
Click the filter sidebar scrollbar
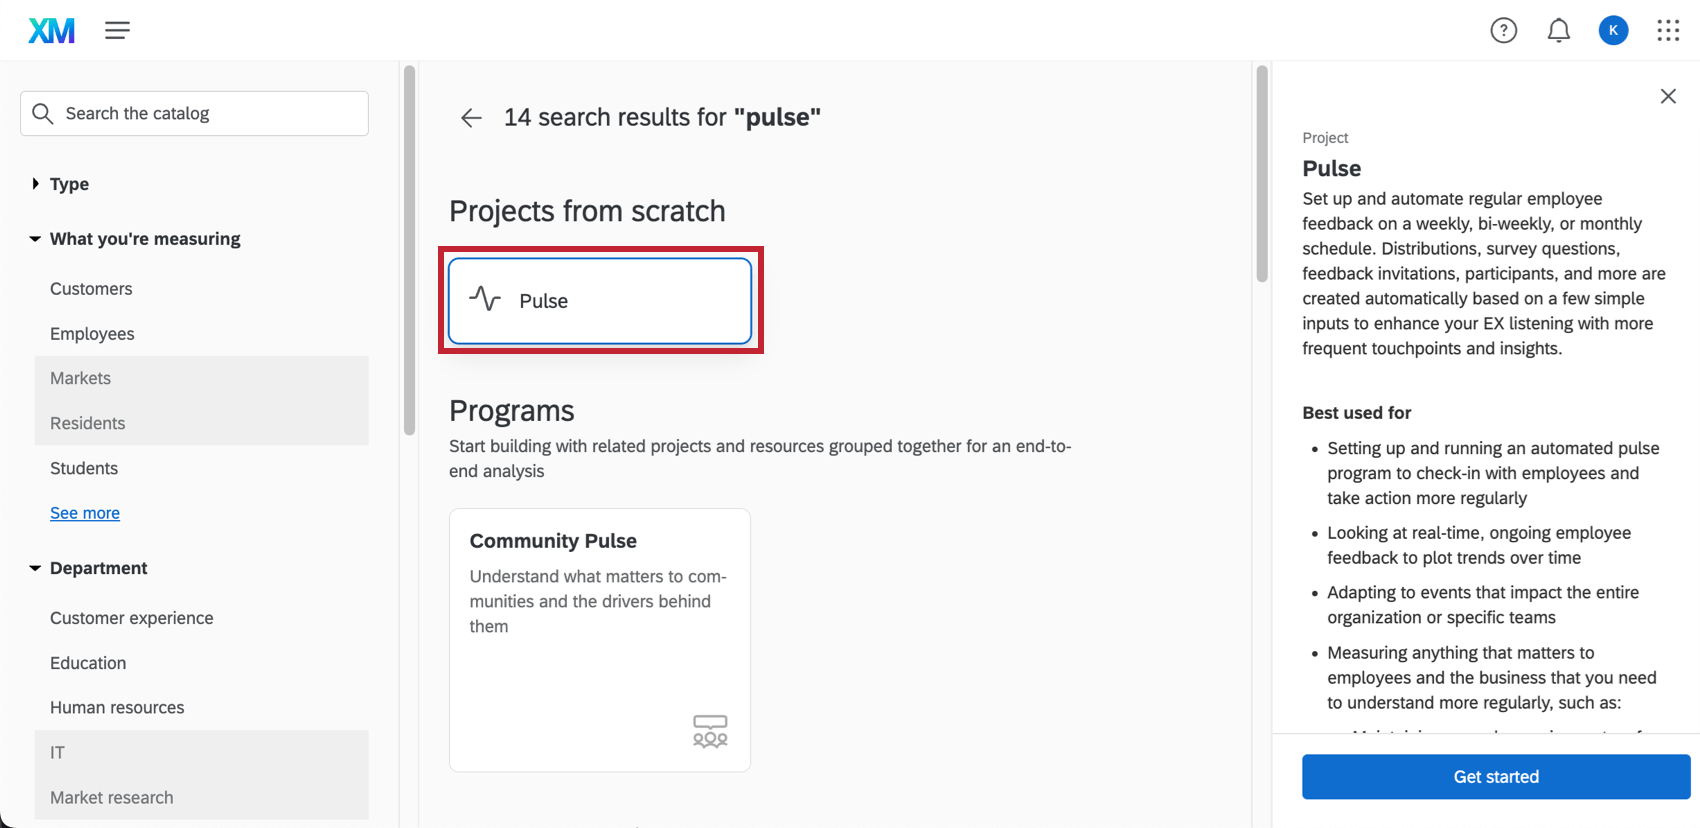[409, 250]
